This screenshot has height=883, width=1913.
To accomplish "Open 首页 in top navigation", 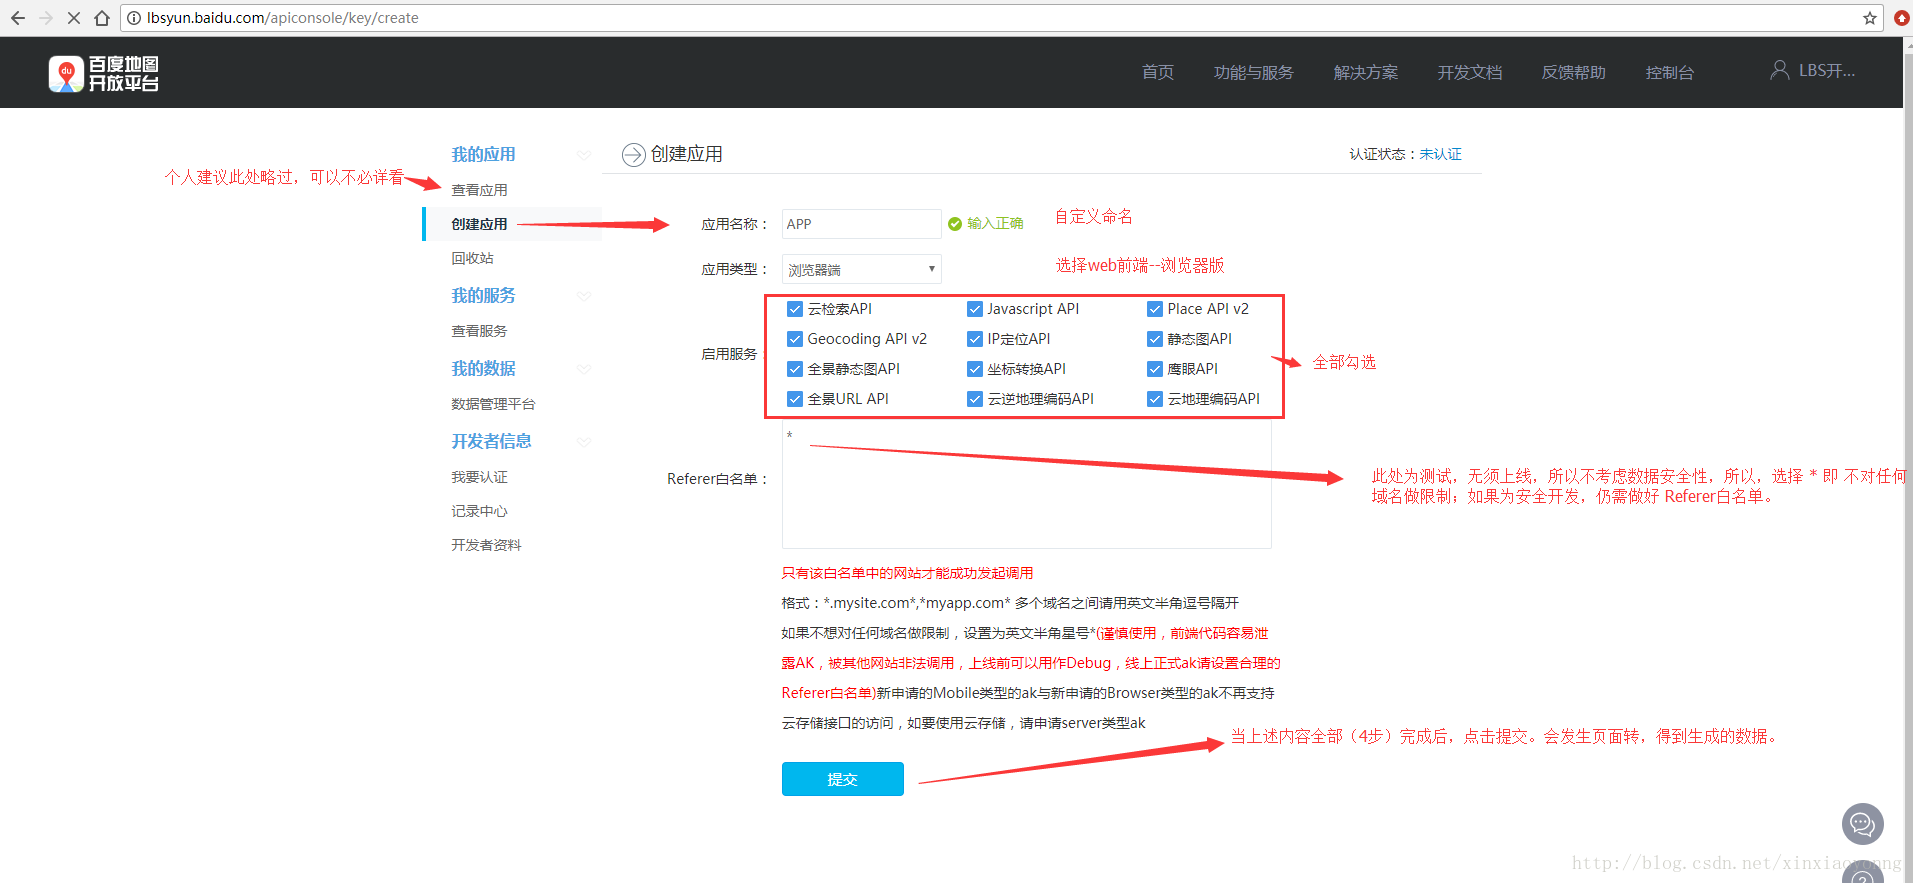I will pyautogui.click(x=1158, y=72).
